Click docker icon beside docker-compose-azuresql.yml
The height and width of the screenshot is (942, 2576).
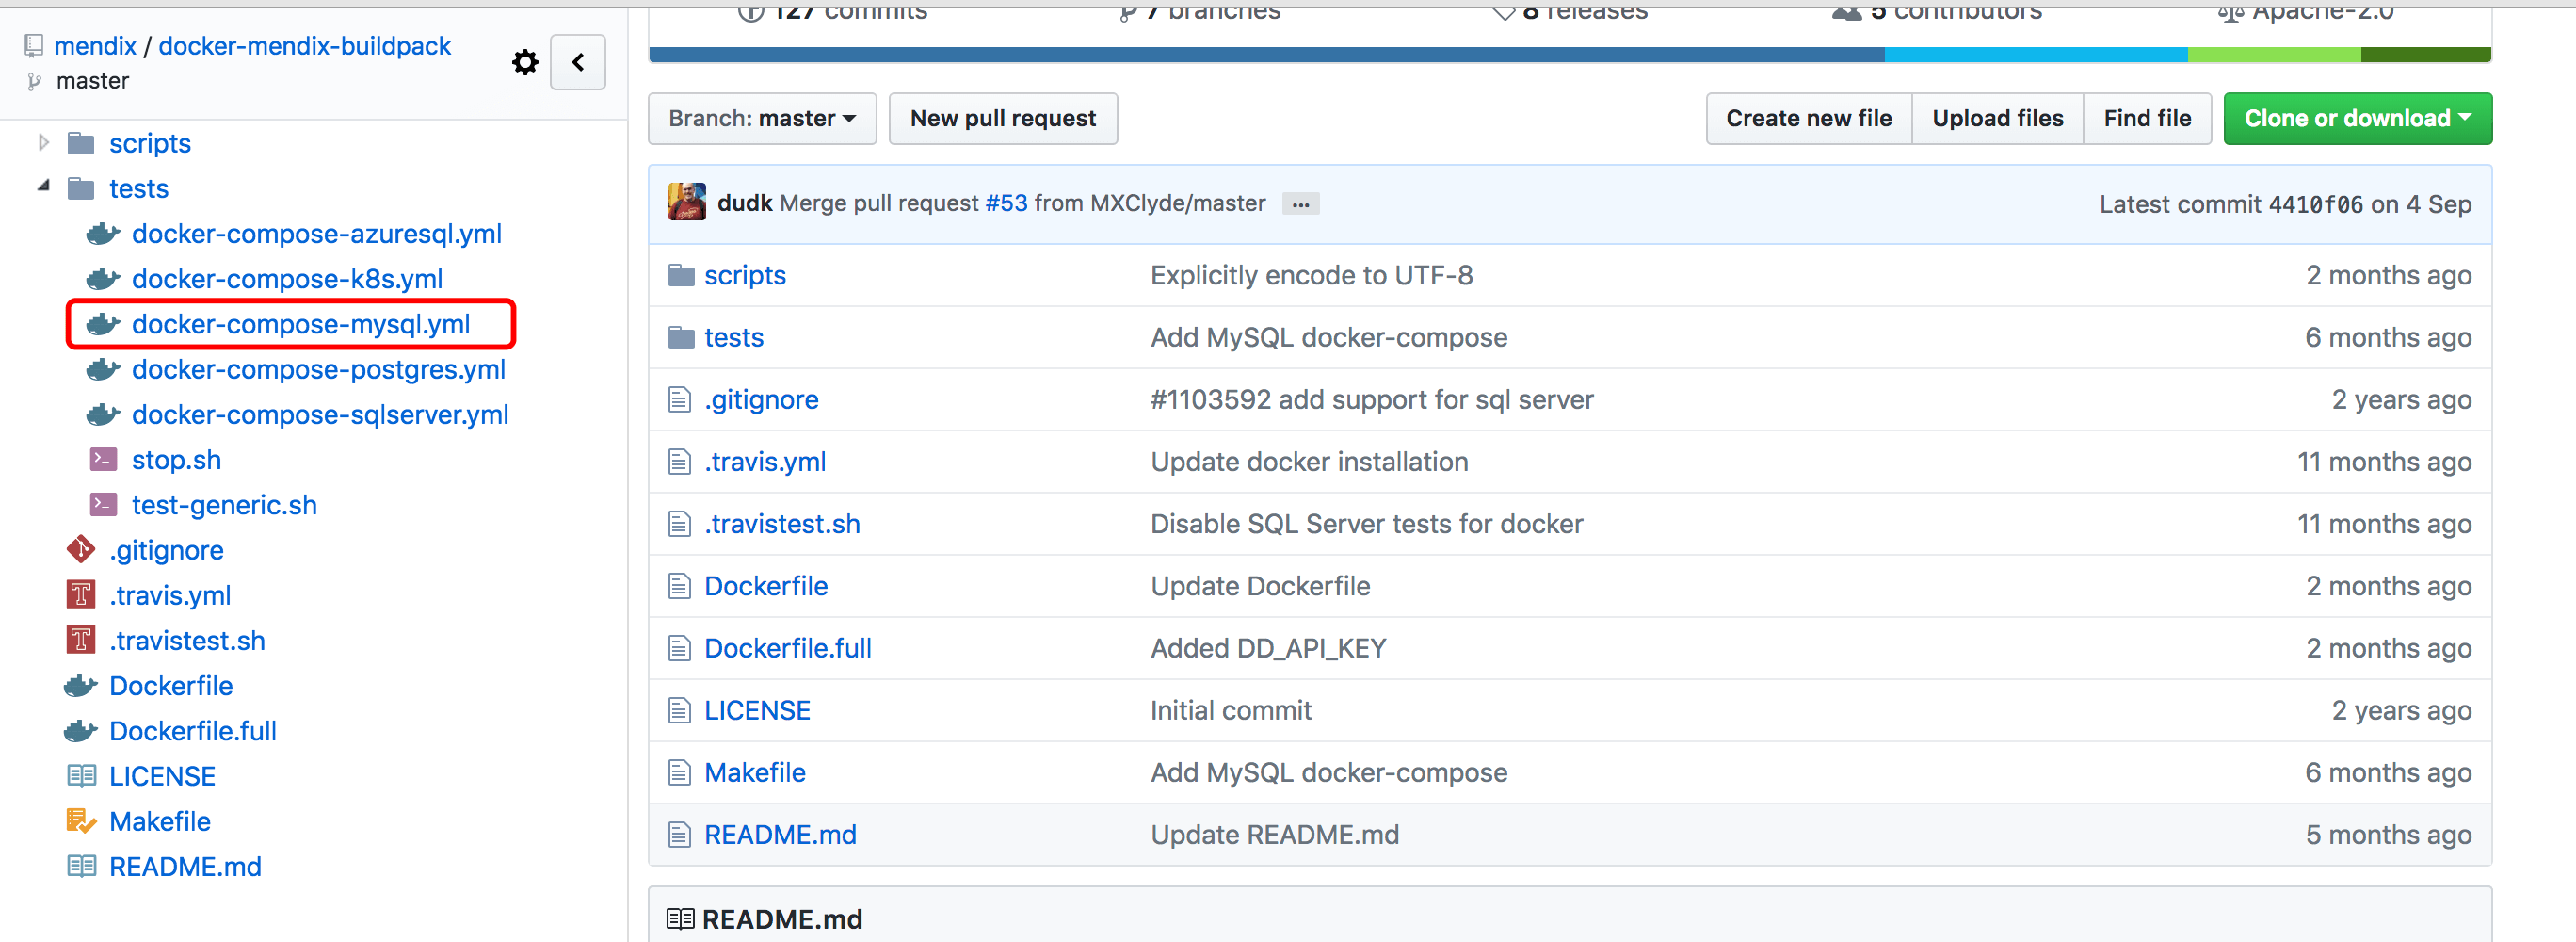click(x=103, y=234)
